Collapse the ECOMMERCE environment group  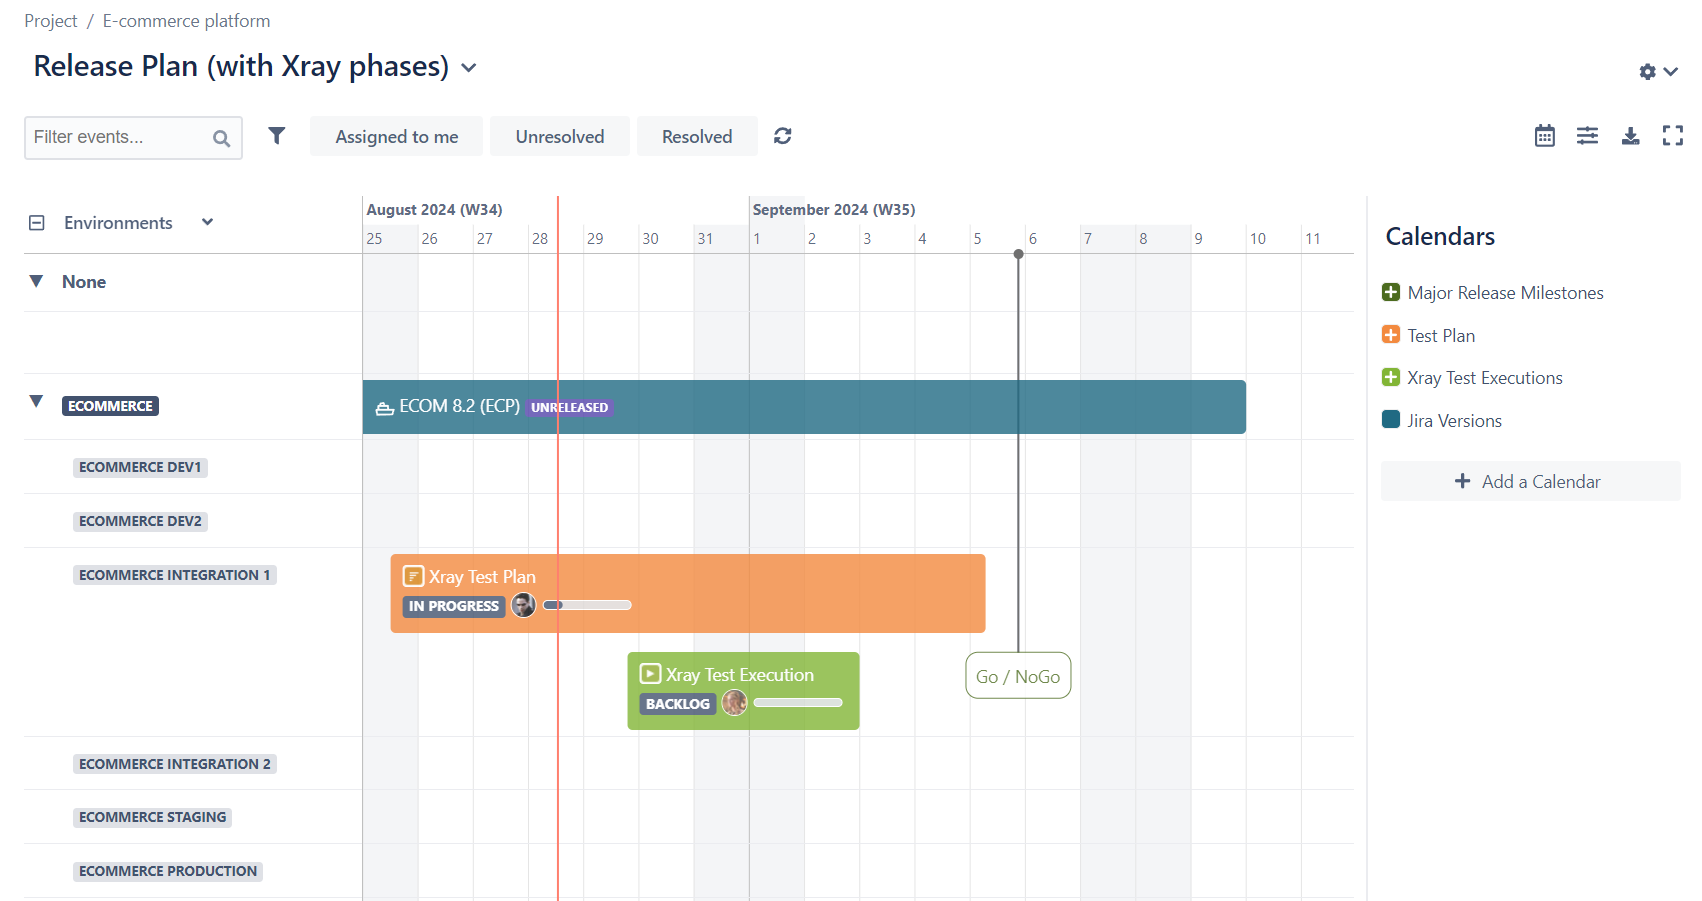(36, 402)
